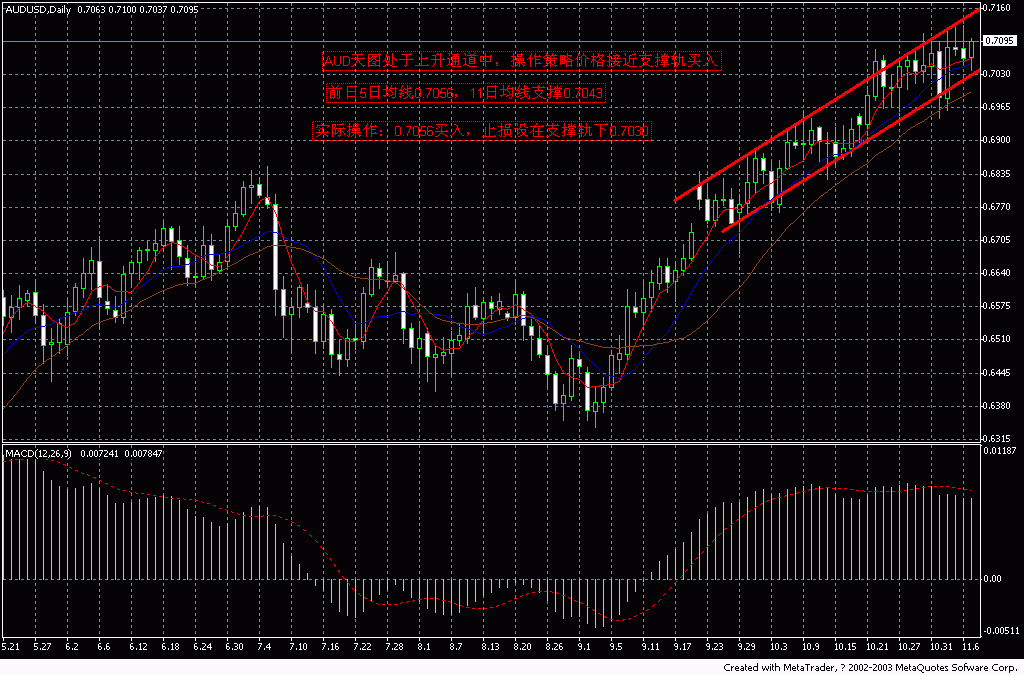Viewport: 1024px width, 675px height.
Task: Click the 0.6965 price axis label
Action: 999,106
